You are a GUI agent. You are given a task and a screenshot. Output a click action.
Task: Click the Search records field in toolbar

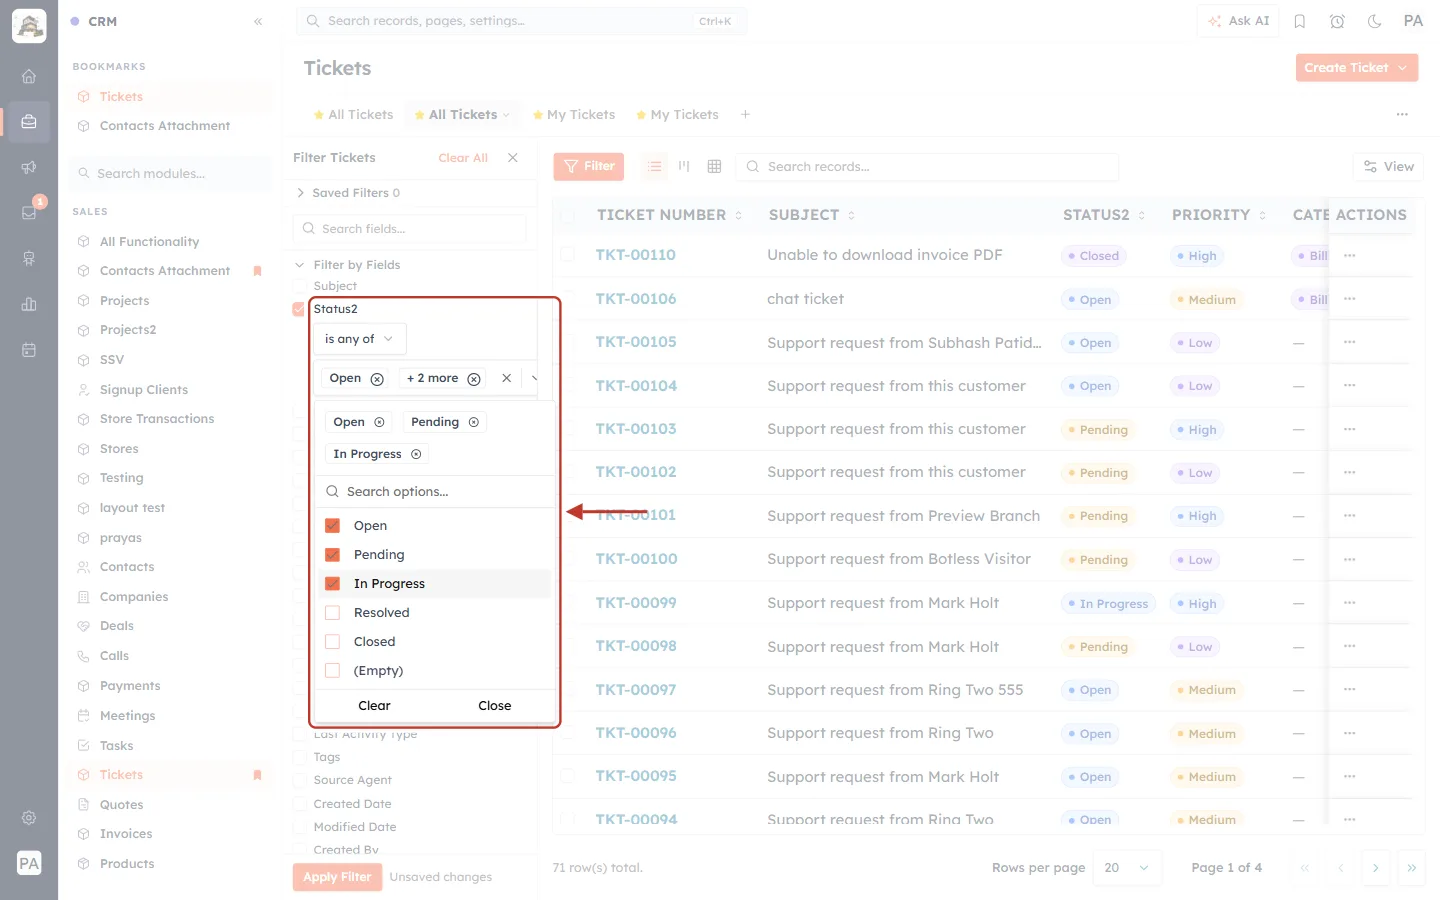tap(927, 167)
